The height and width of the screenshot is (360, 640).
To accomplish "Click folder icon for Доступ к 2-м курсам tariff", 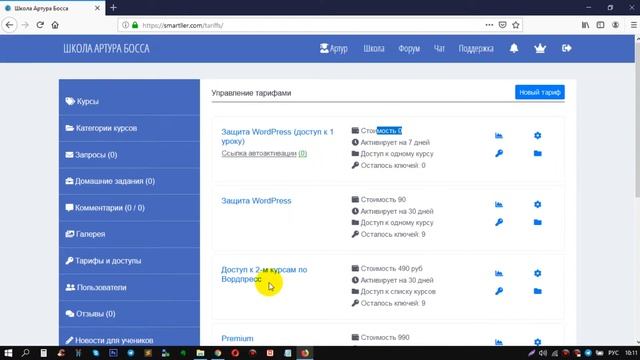I will [538, 291].
